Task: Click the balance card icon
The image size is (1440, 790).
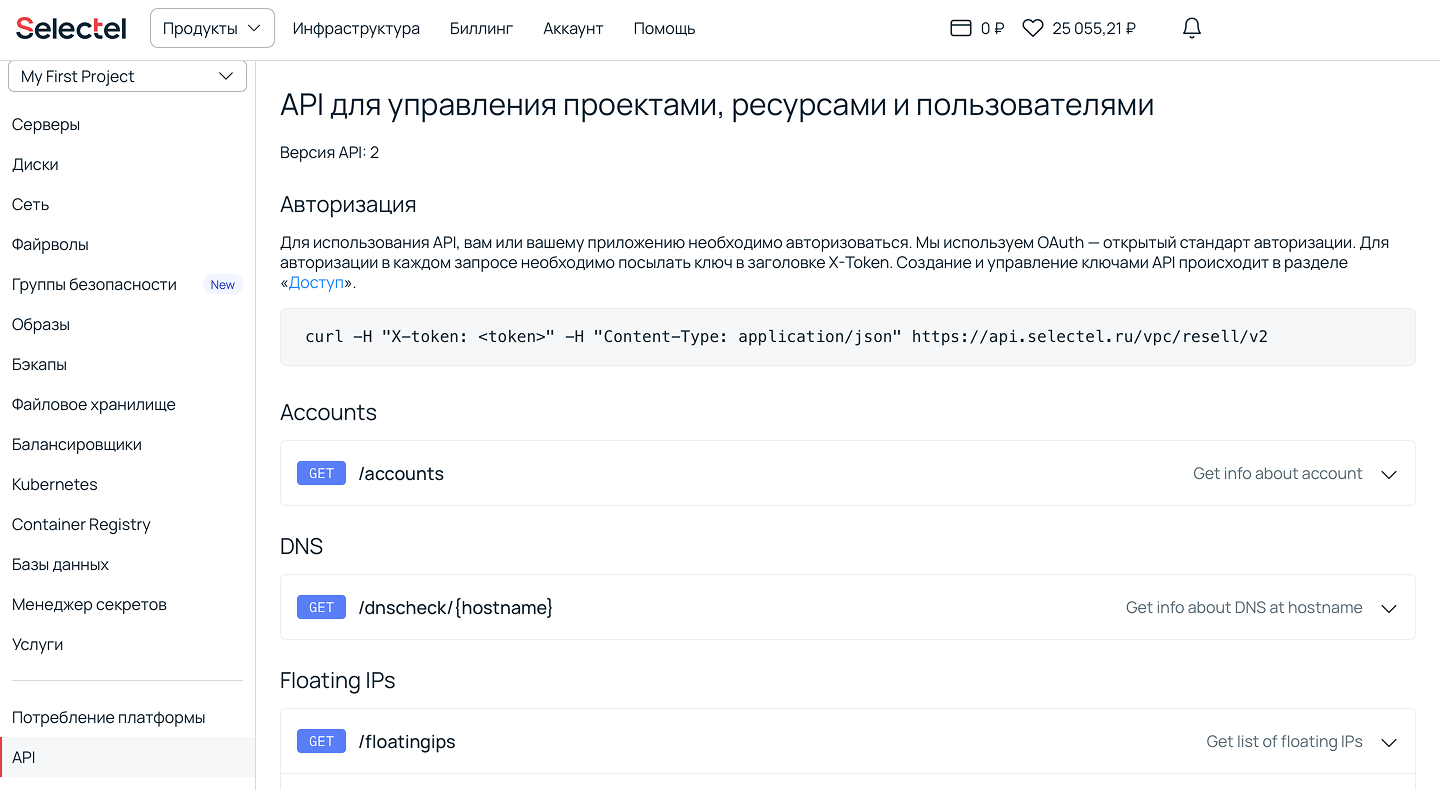Action: click(x=960, y=28)
